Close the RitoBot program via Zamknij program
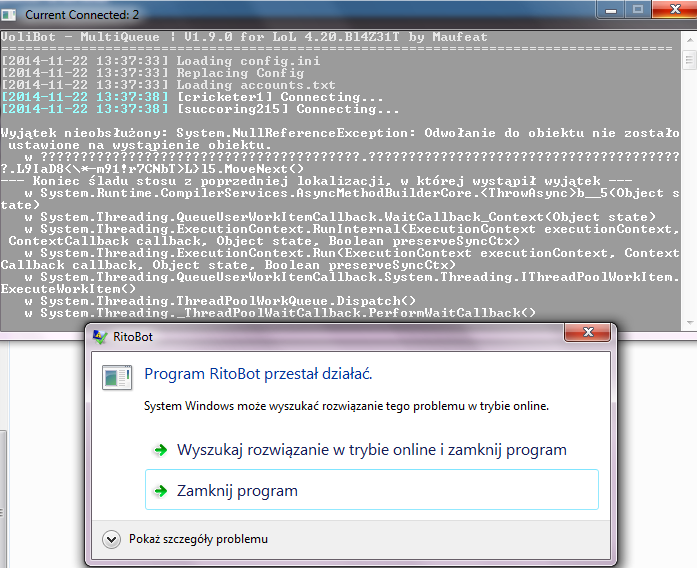 (372, 490)
